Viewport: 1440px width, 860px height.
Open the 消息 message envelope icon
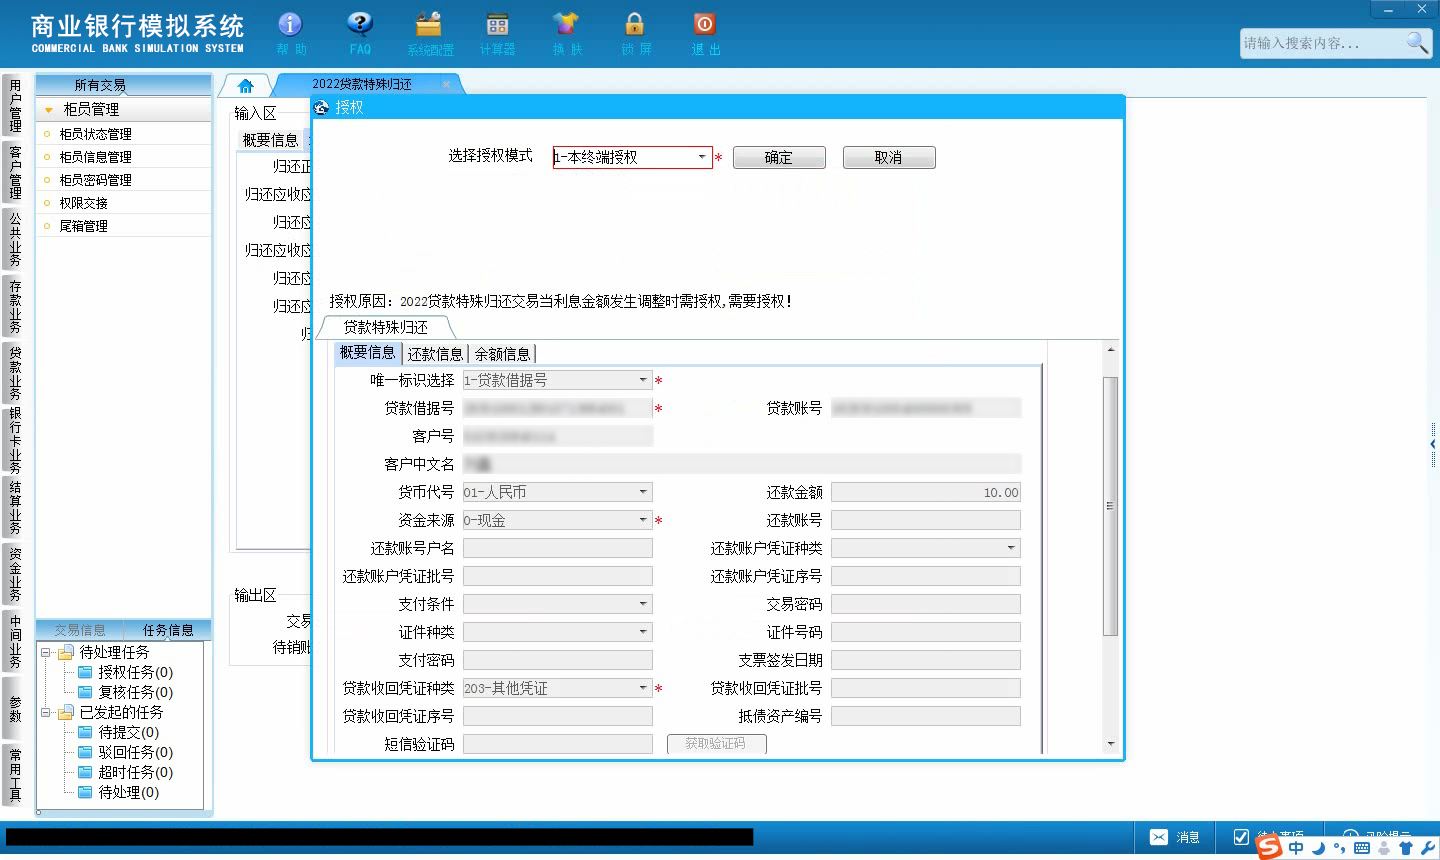click(1159, 837)
